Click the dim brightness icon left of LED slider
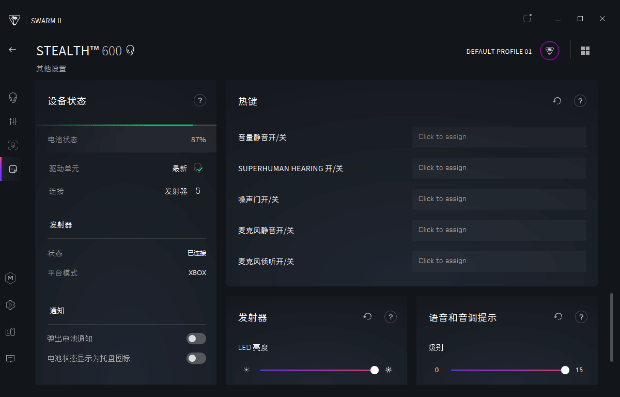 coord(246,370)
